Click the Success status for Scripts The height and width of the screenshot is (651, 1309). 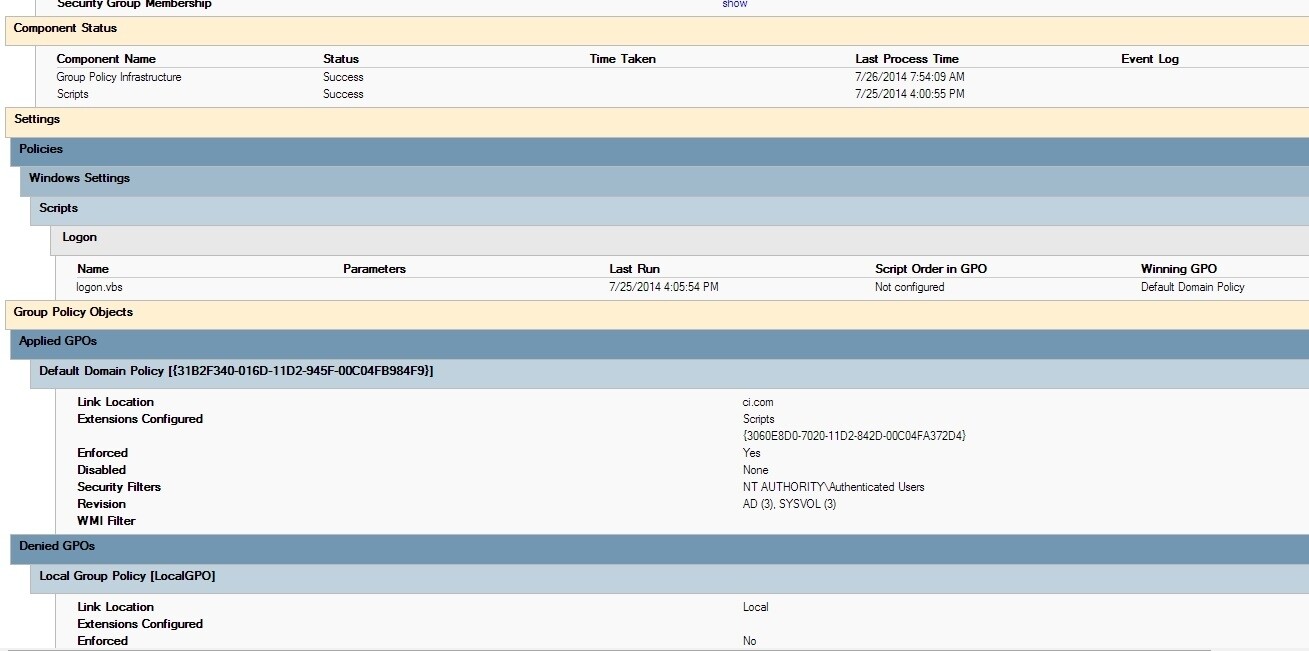[x=343, y=94]
